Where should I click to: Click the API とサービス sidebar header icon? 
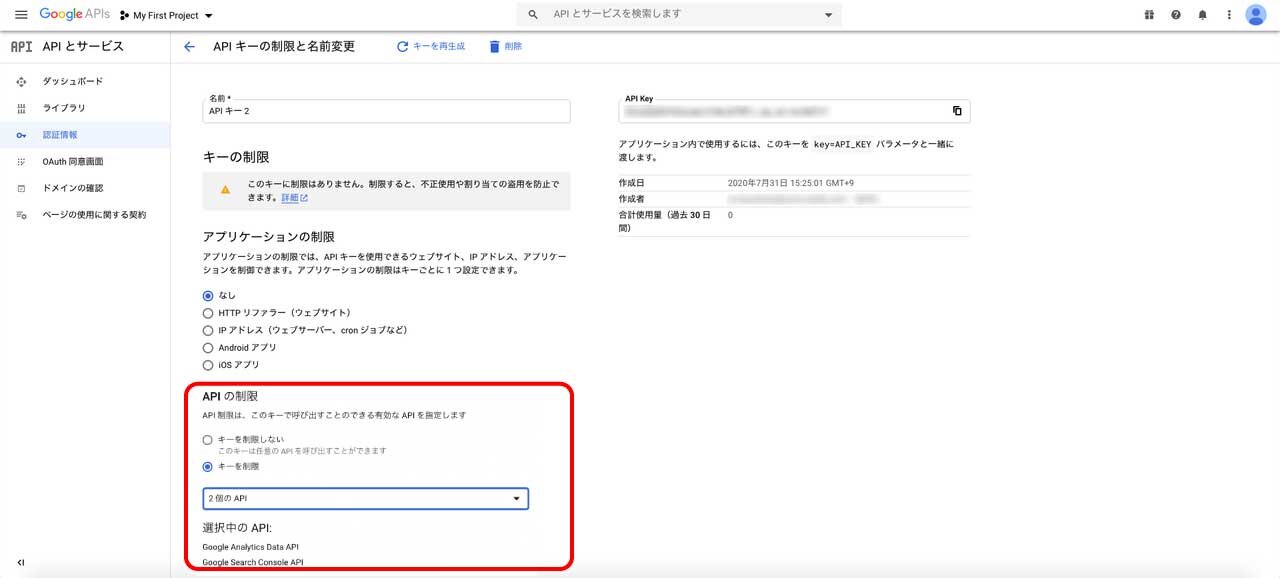(21, 46)
